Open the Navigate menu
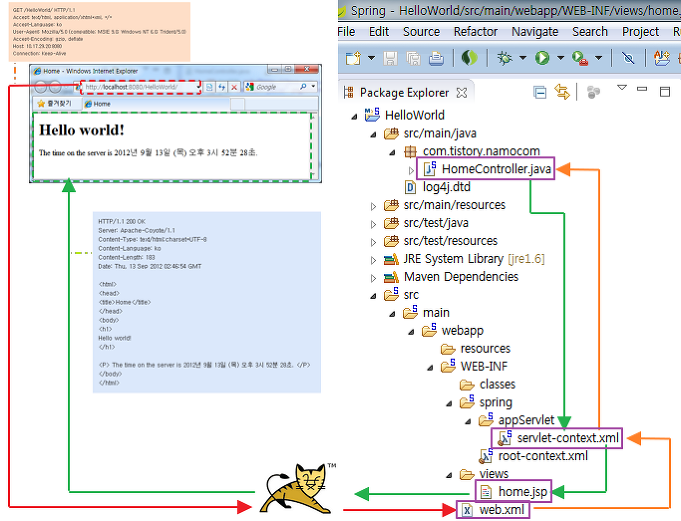 tap(535, 32)
